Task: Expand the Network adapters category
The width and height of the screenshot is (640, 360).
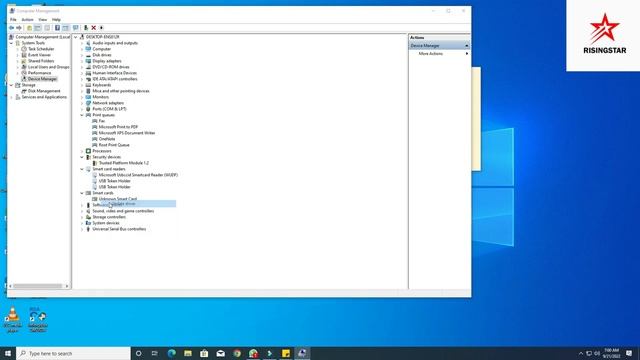Action: pyautogui.click(x=82, y=103)
